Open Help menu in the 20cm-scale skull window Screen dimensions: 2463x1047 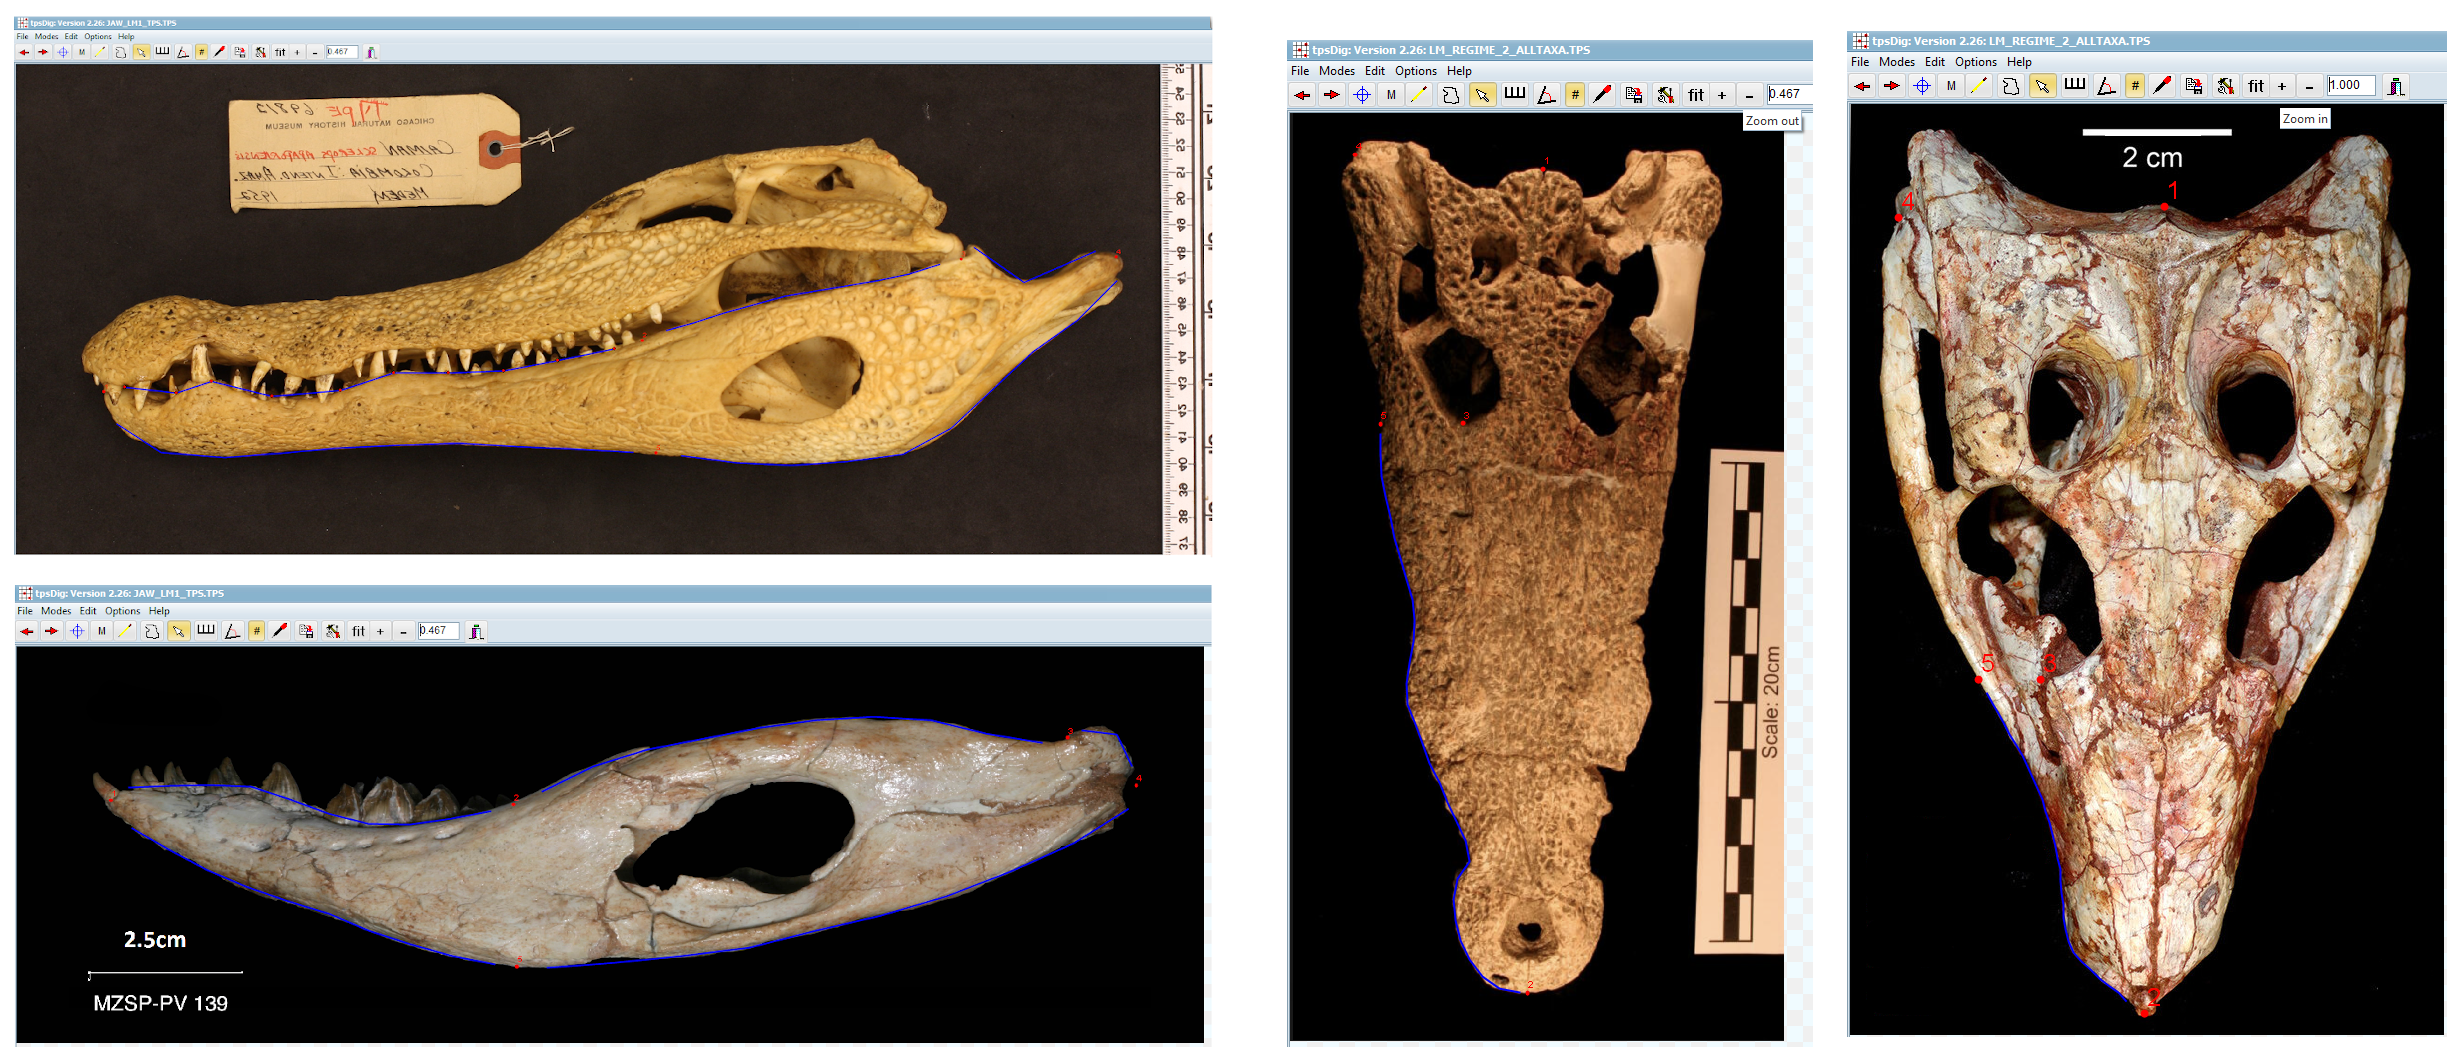click(1459, 71)
